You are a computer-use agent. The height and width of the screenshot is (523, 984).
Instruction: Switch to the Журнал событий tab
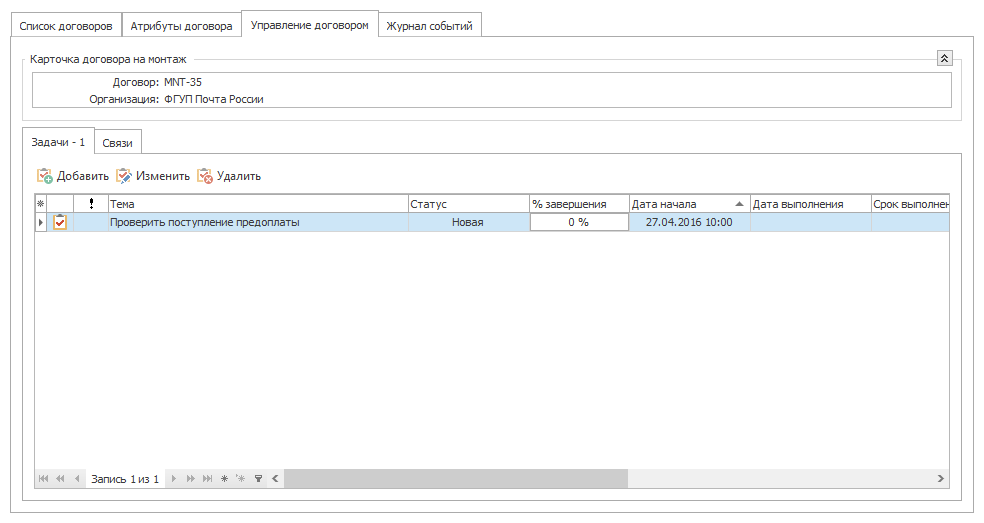tap(429, 26)
